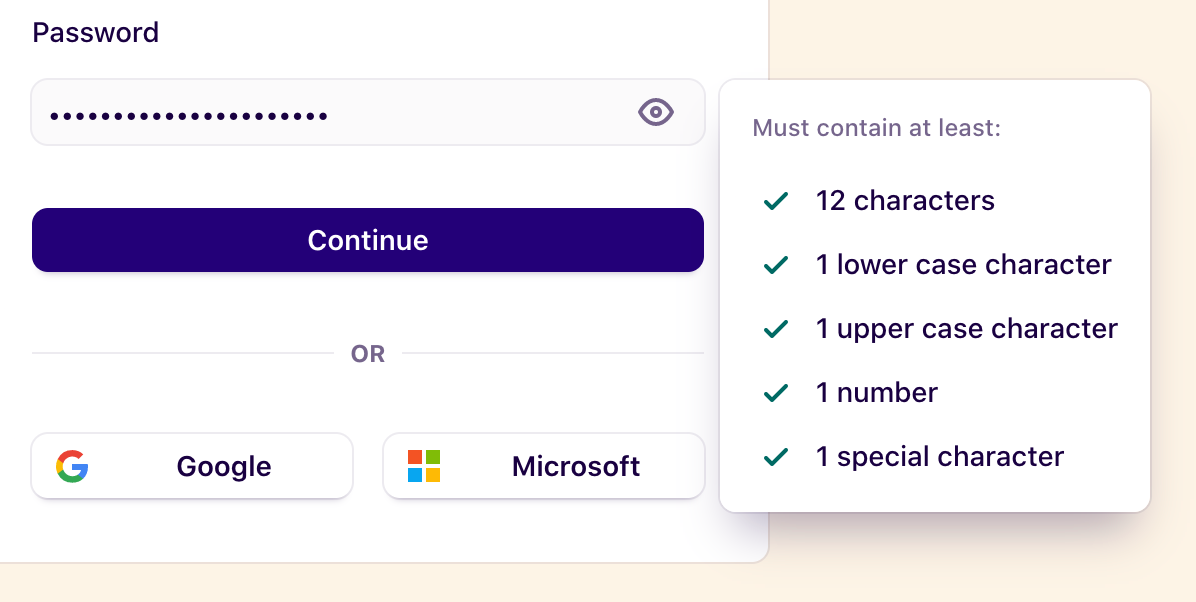Click the Google G logo icon
Image resolution: width=1196 pixels, height=602 pixels.
[72, 465]
